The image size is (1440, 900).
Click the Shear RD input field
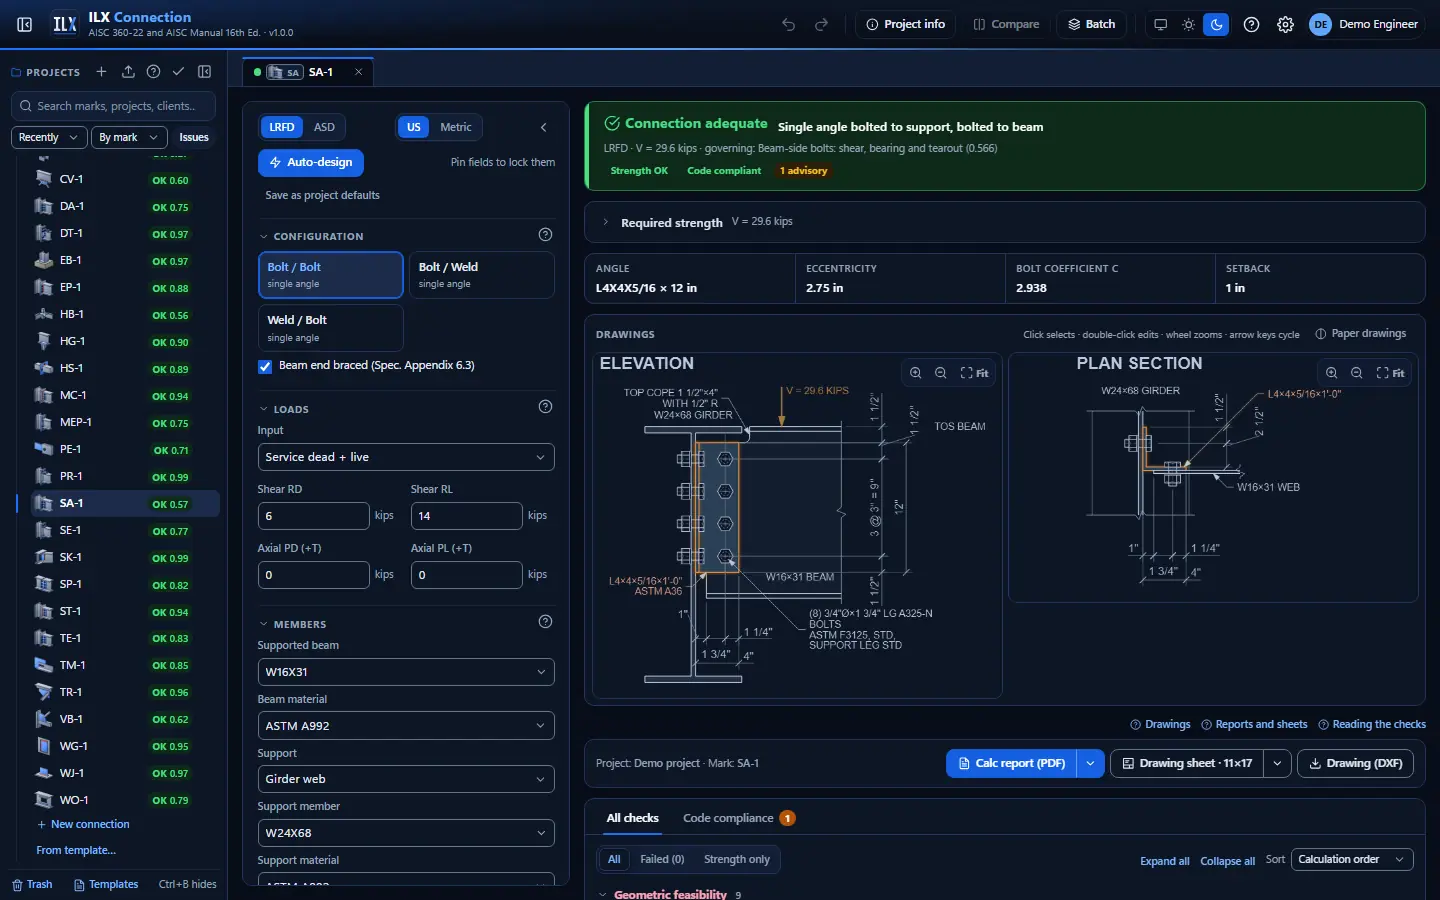pos(313,516)
